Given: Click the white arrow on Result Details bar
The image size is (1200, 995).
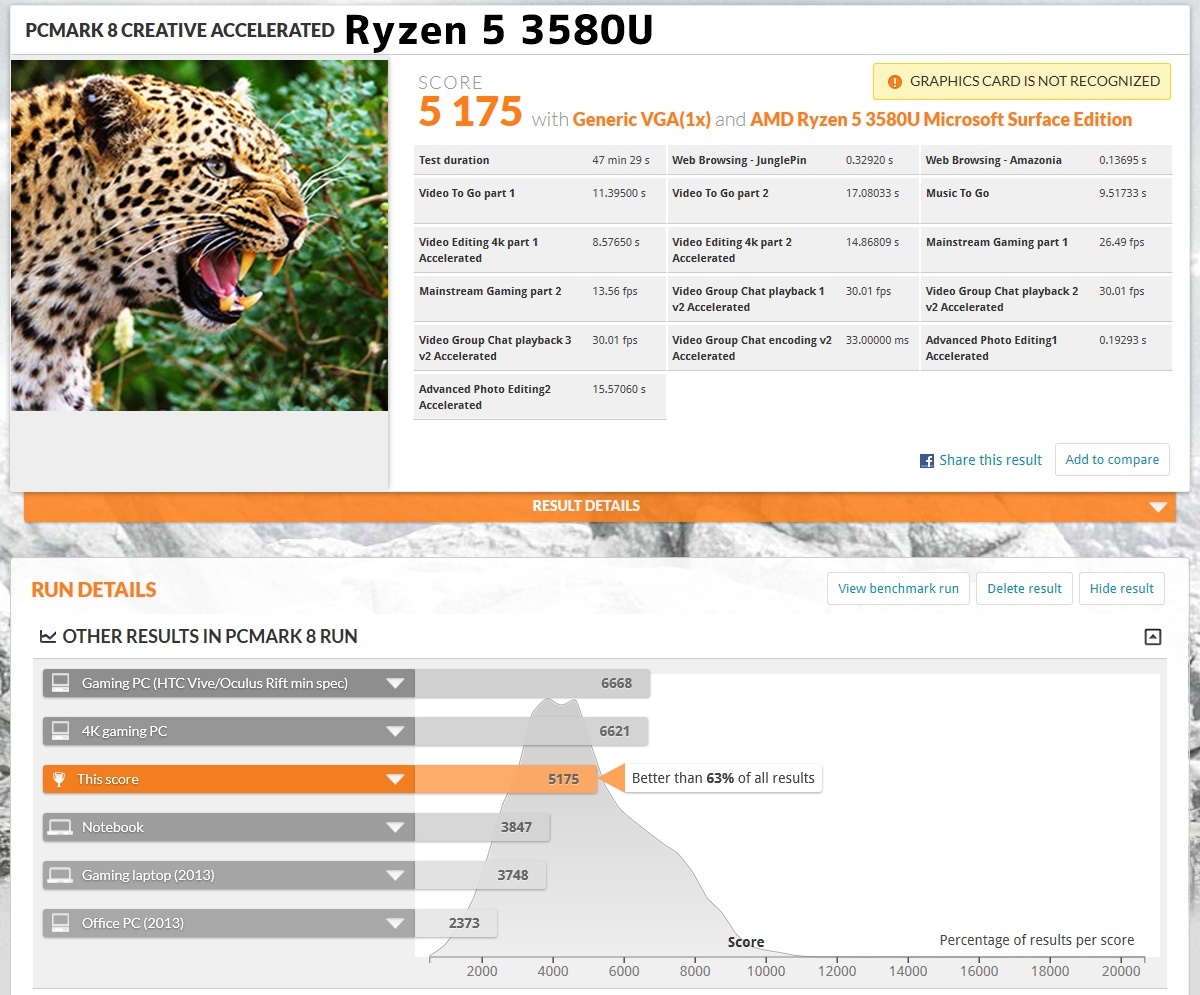Looking at the screenshot, I should pyautogui.click(x=1158, y=507).
